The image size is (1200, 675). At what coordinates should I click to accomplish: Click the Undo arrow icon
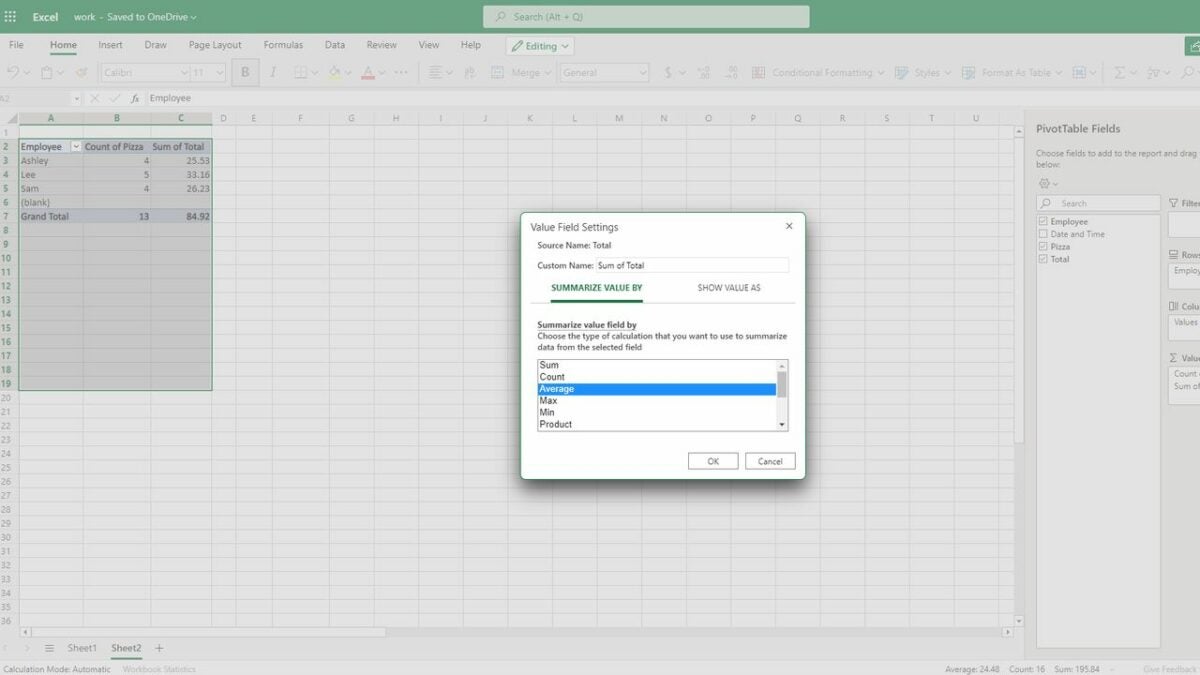click(13, 73)
